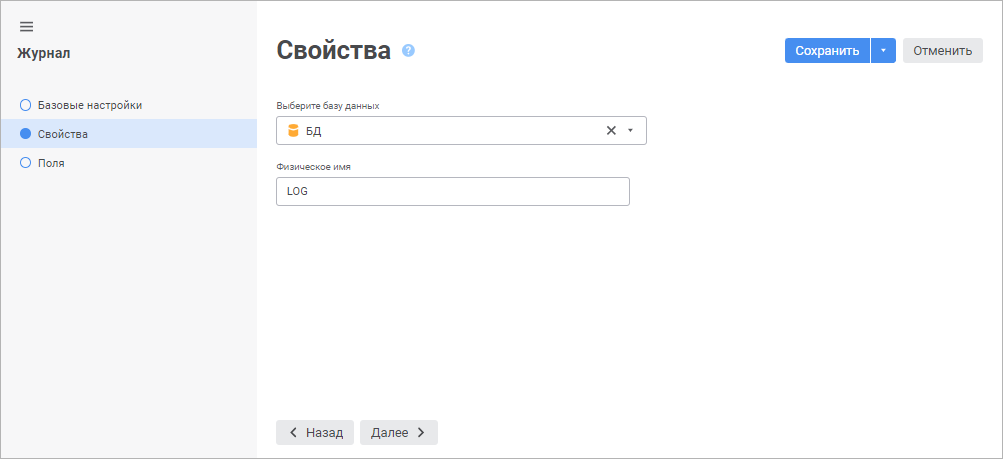The image size is (1003, 459).
Task: Go to the Базовые настройки section
Action: point(96,105)
